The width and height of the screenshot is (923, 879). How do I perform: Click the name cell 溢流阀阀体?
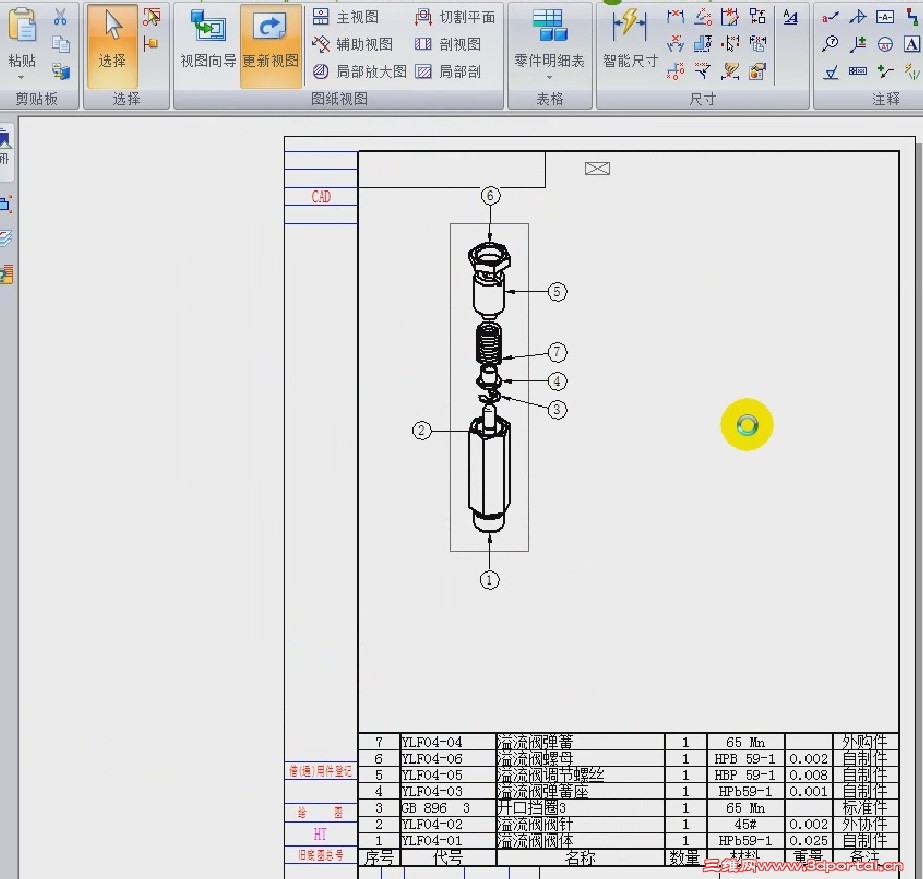click(580, 841)
